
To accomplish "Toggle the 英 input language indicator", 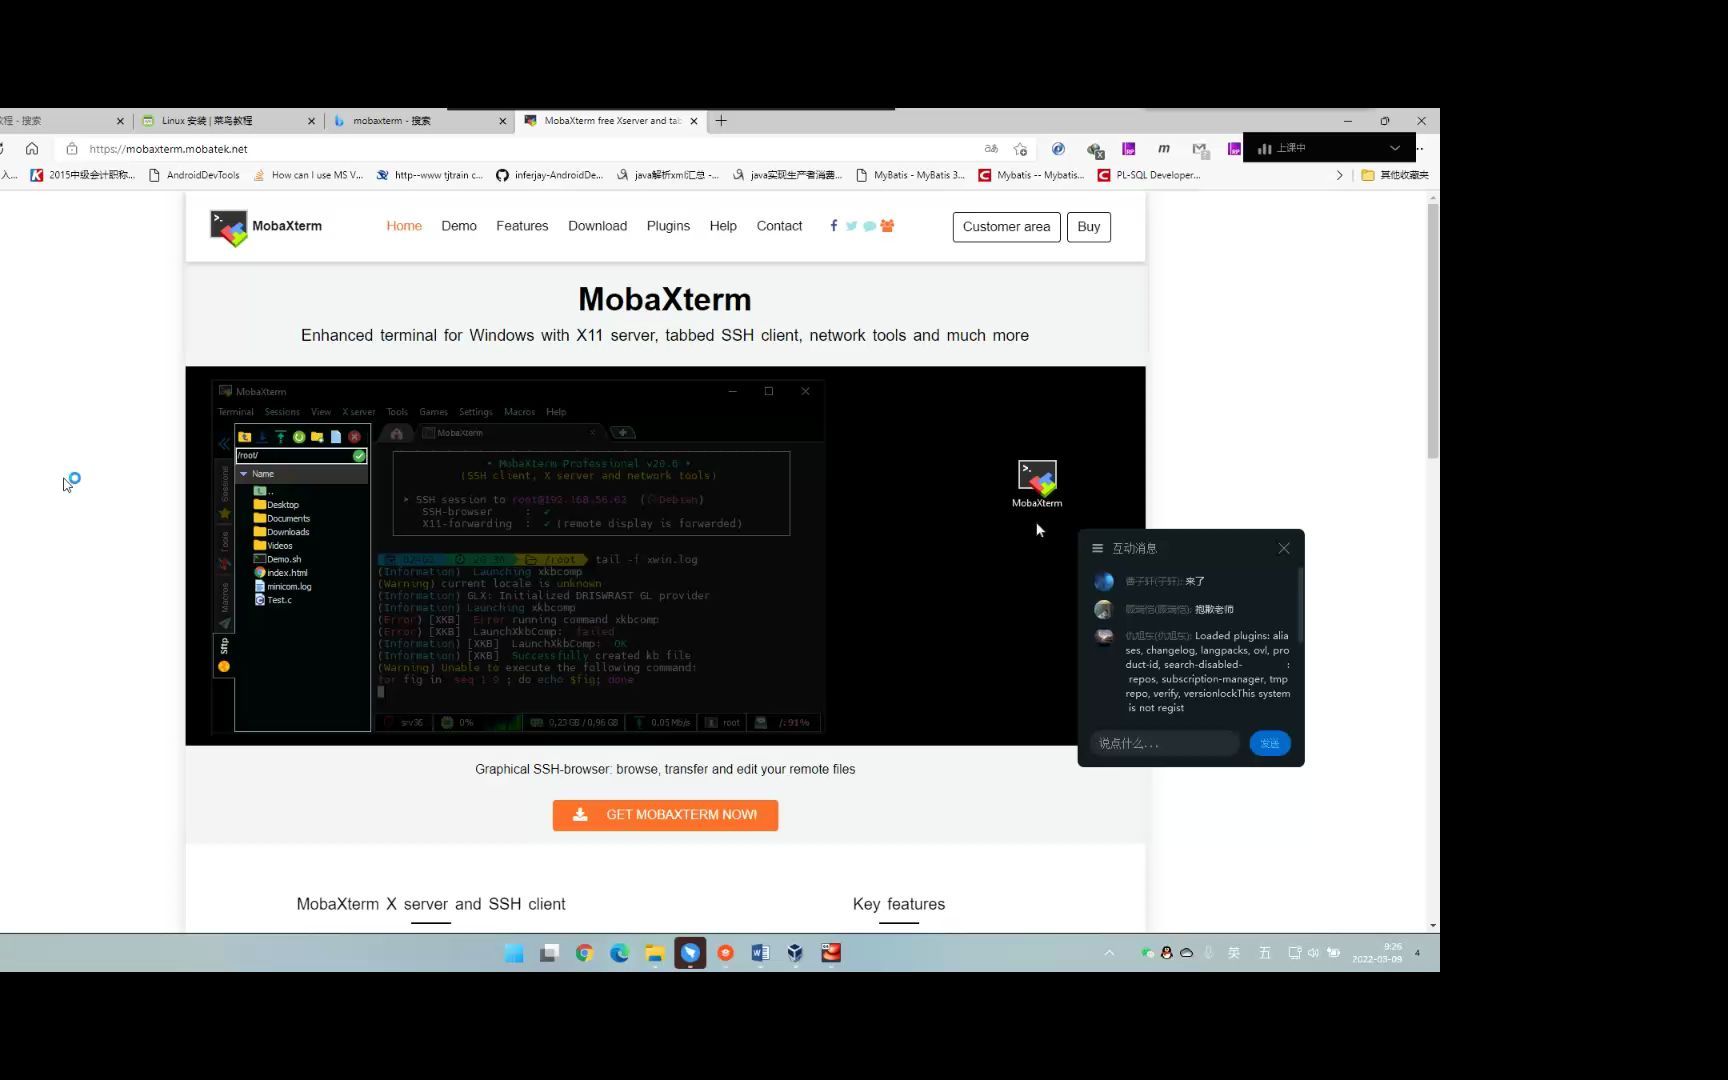I will [x=1233, y=953].
